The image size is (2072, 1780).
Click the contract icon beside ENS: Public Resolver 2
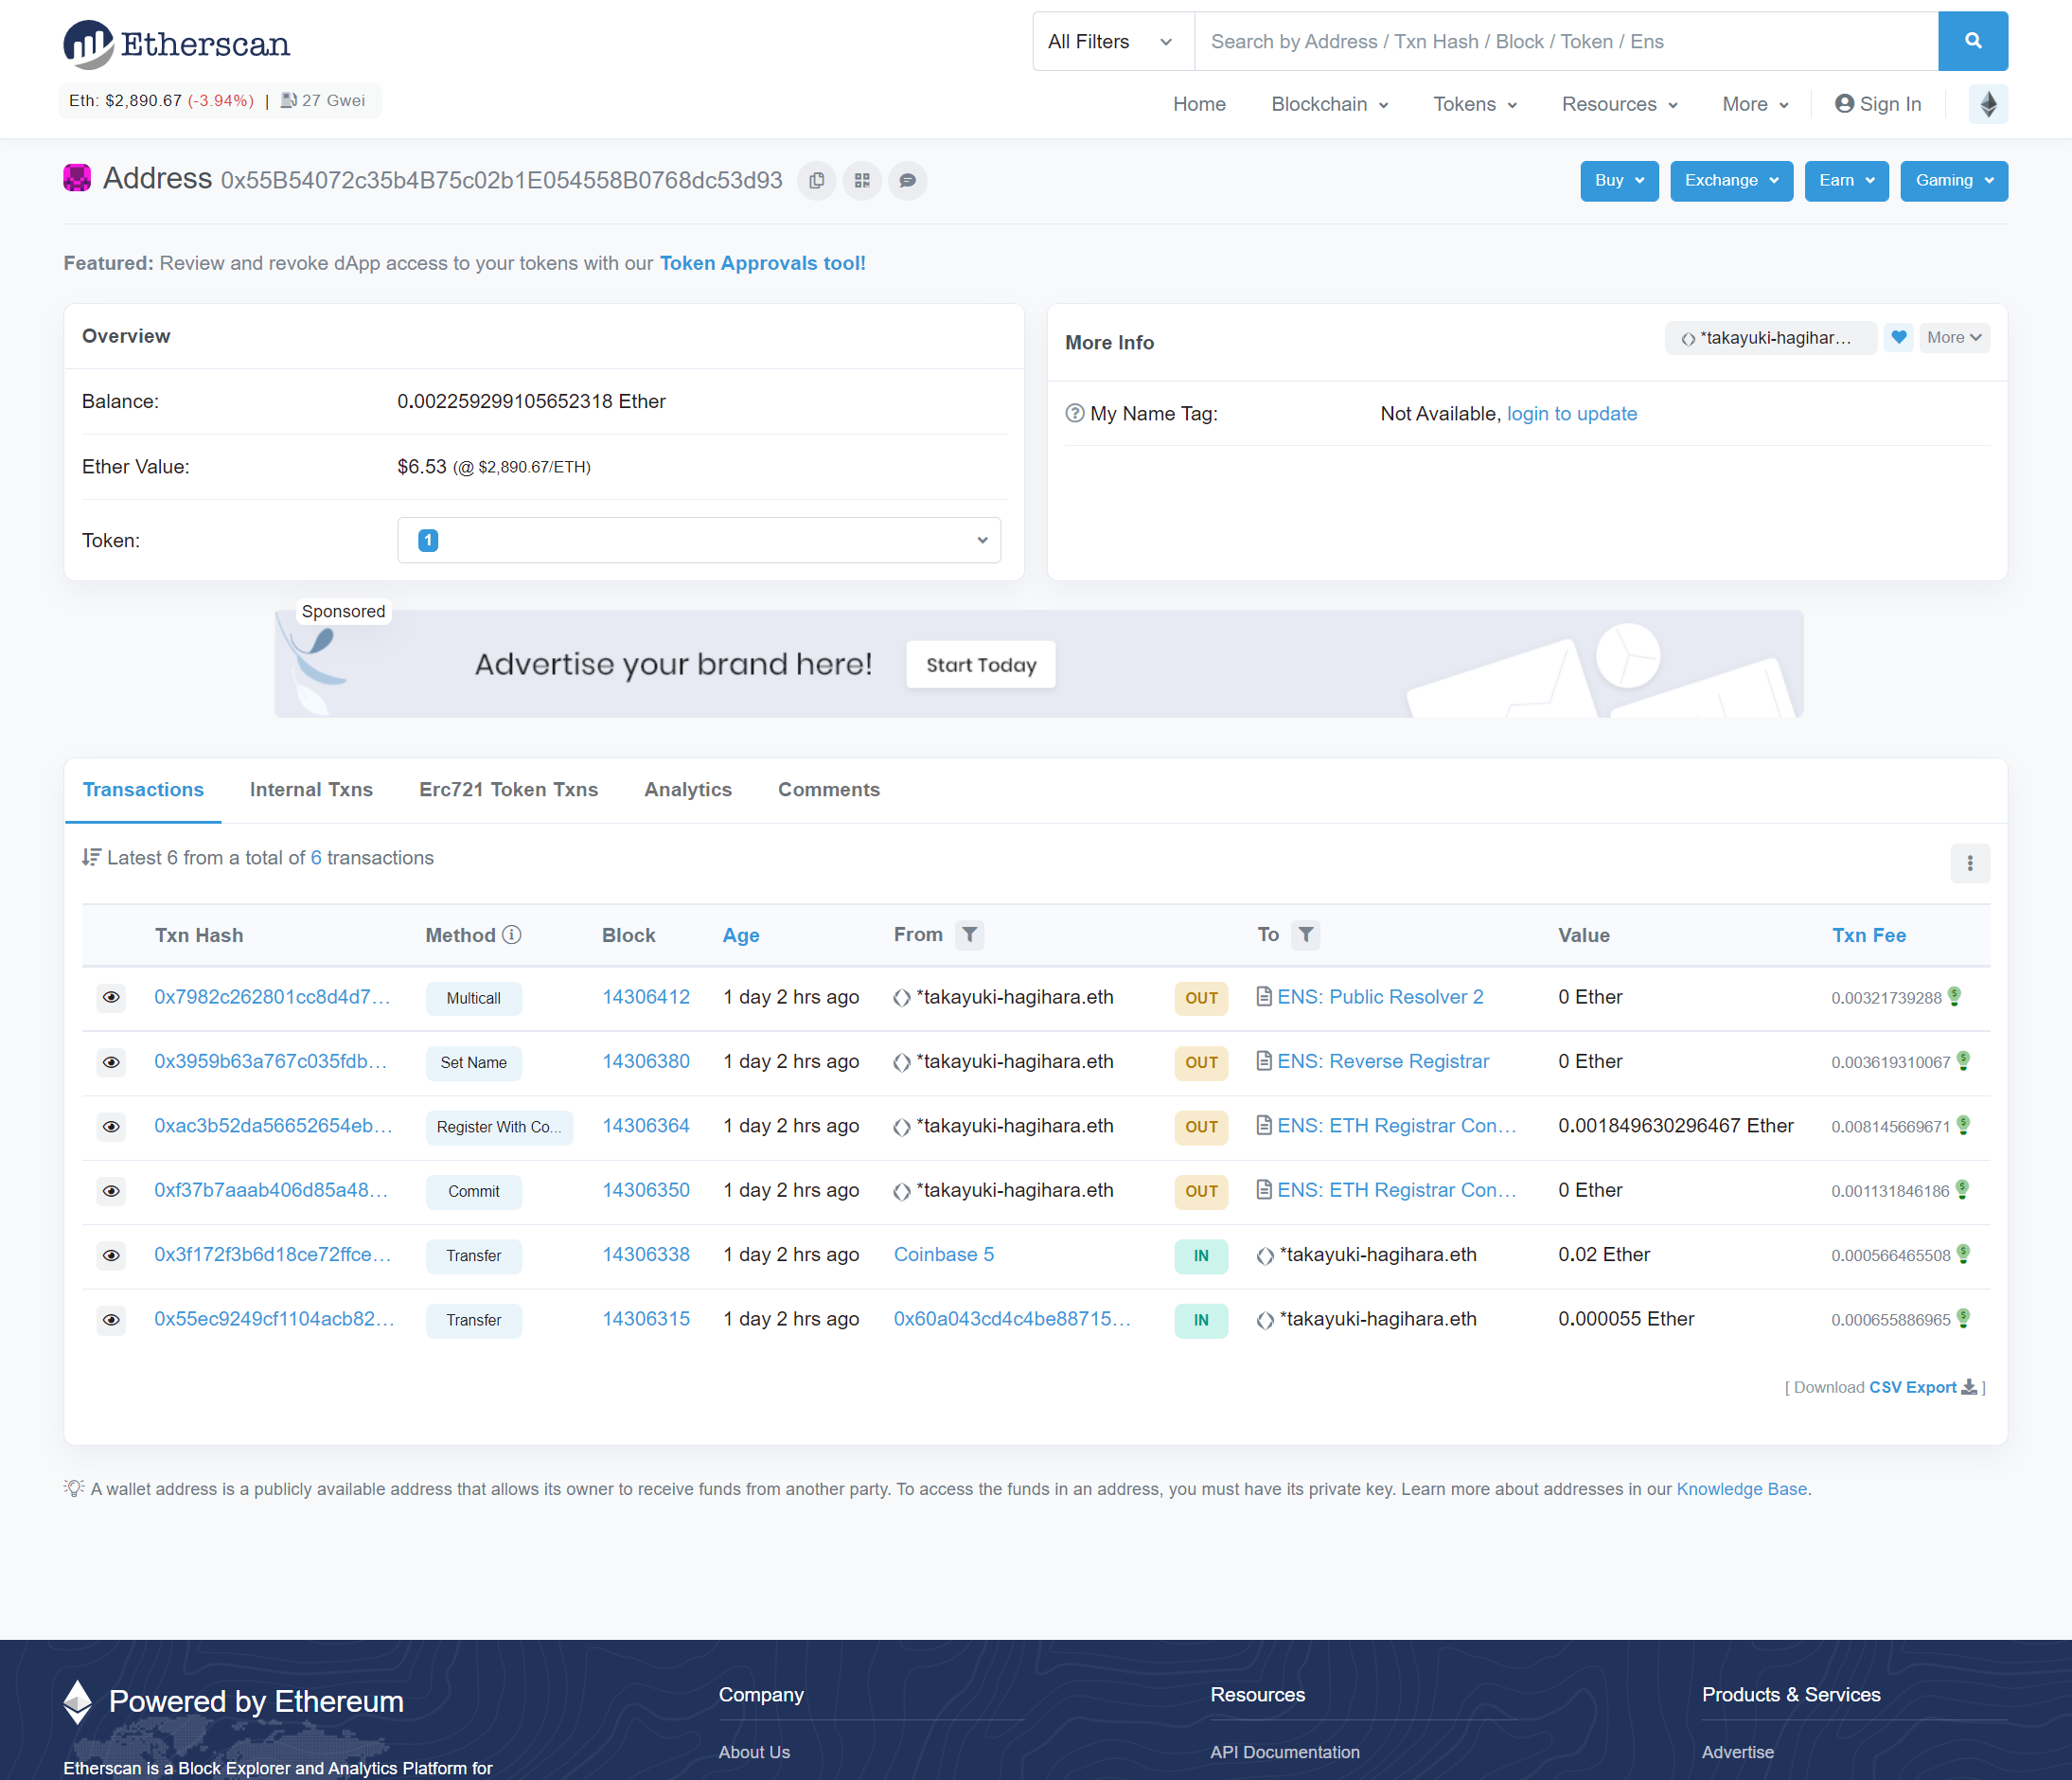point(1264,996)
